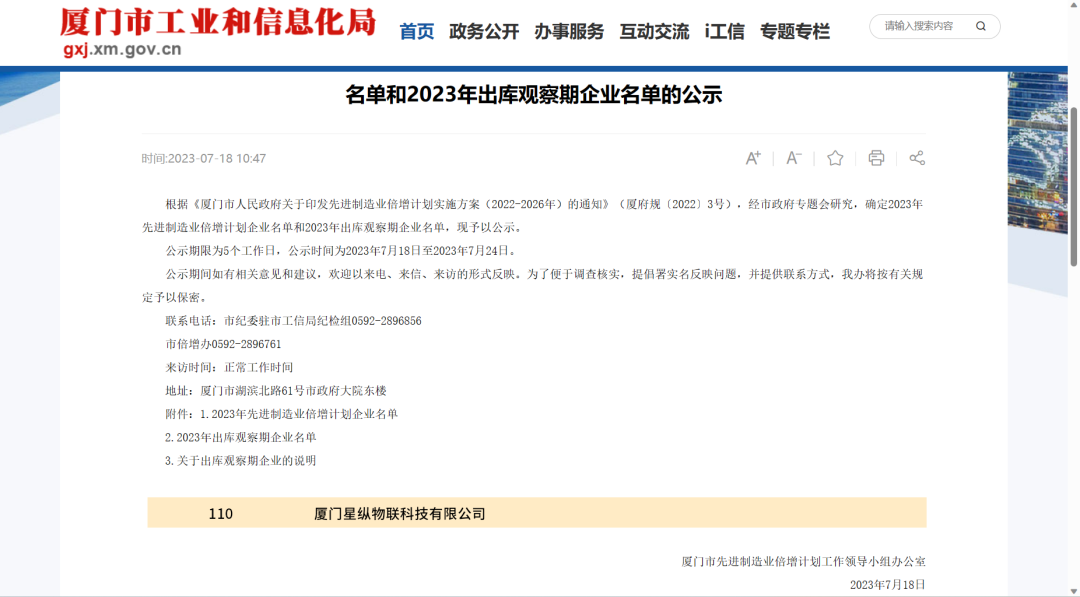Increase font size with A+ icon

click(753, 158)
